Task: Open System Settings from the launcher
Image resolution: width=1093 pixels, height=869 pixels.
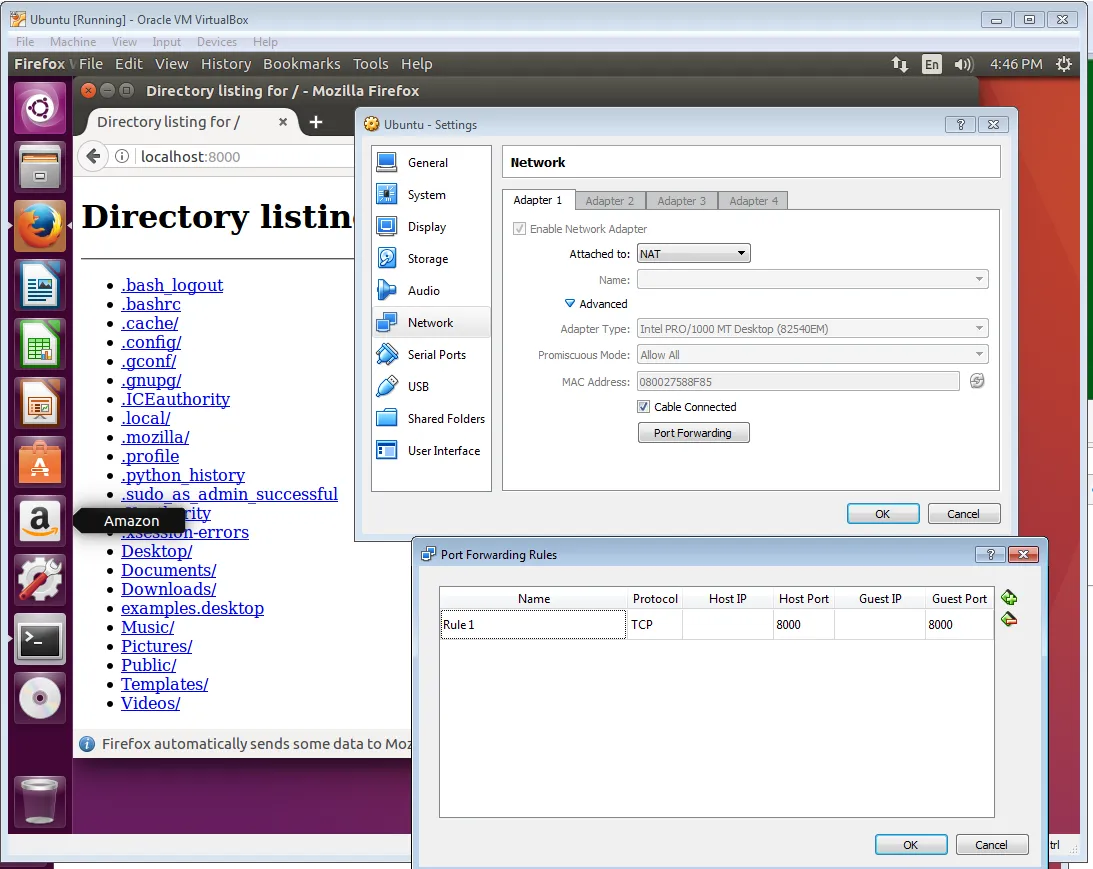Action: click(40, 580)
